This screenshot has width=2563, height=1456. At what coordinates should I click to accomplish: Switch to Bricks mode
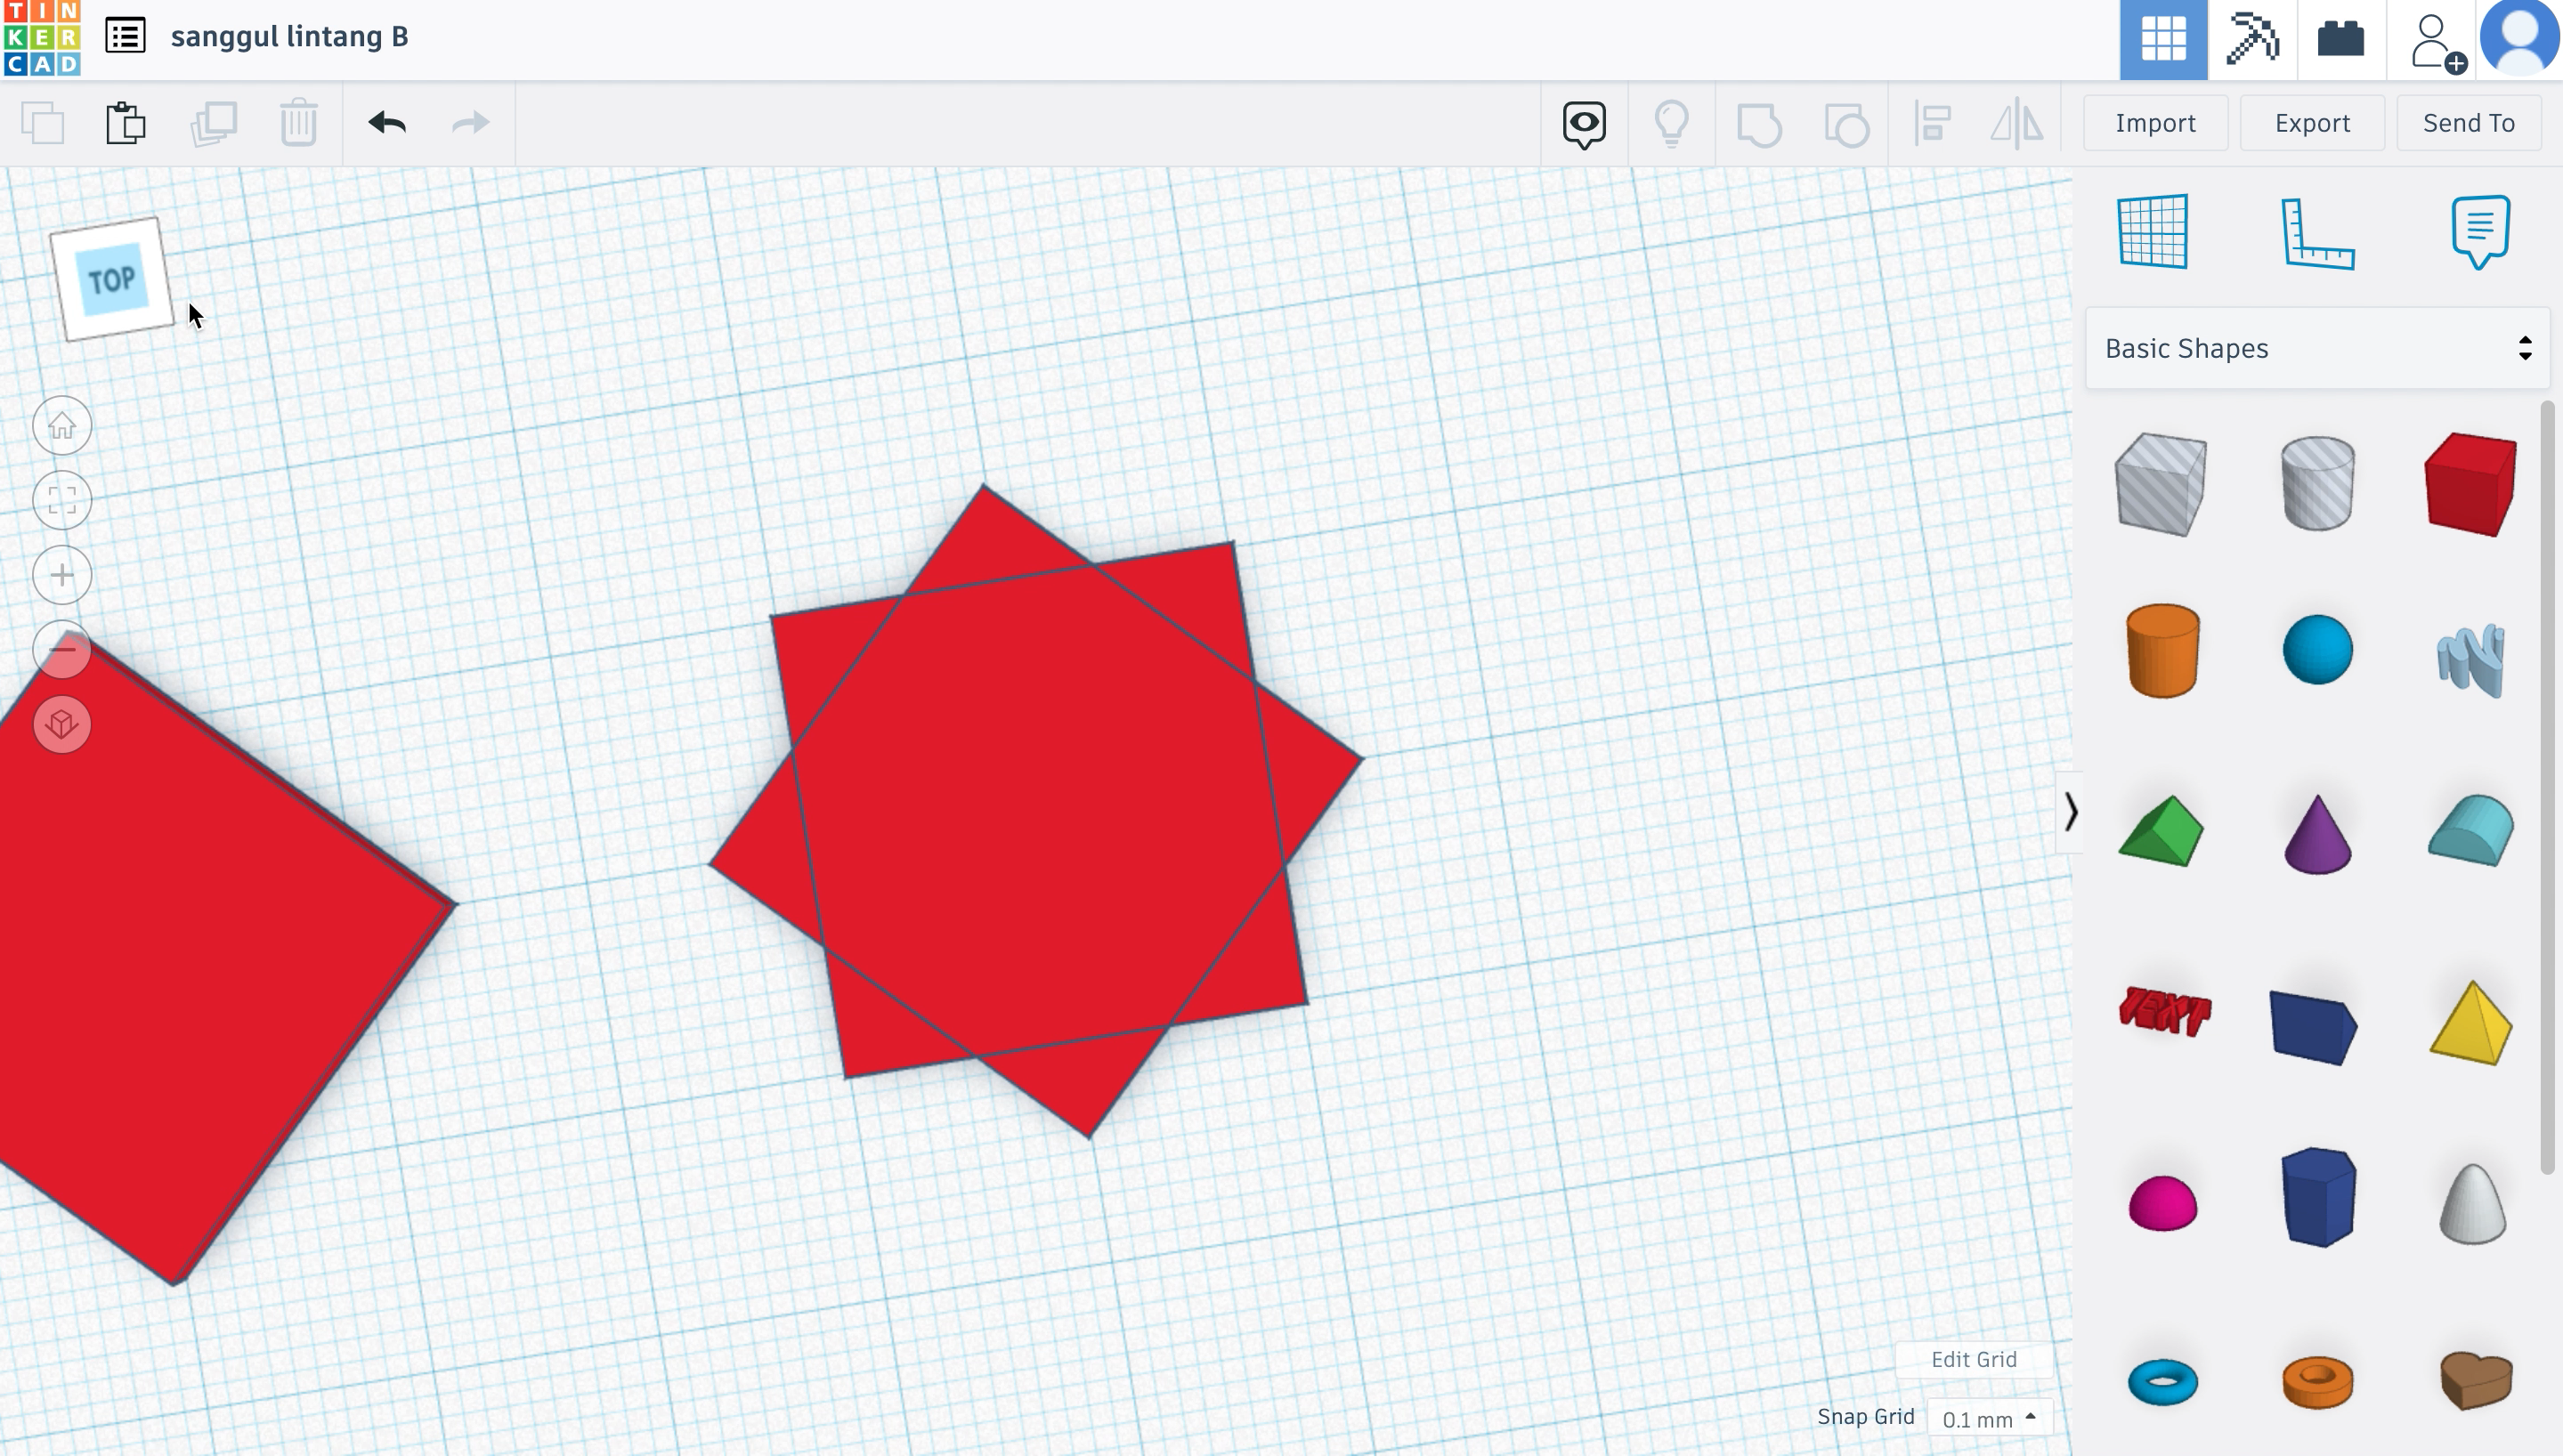(x=2341, y=39)
